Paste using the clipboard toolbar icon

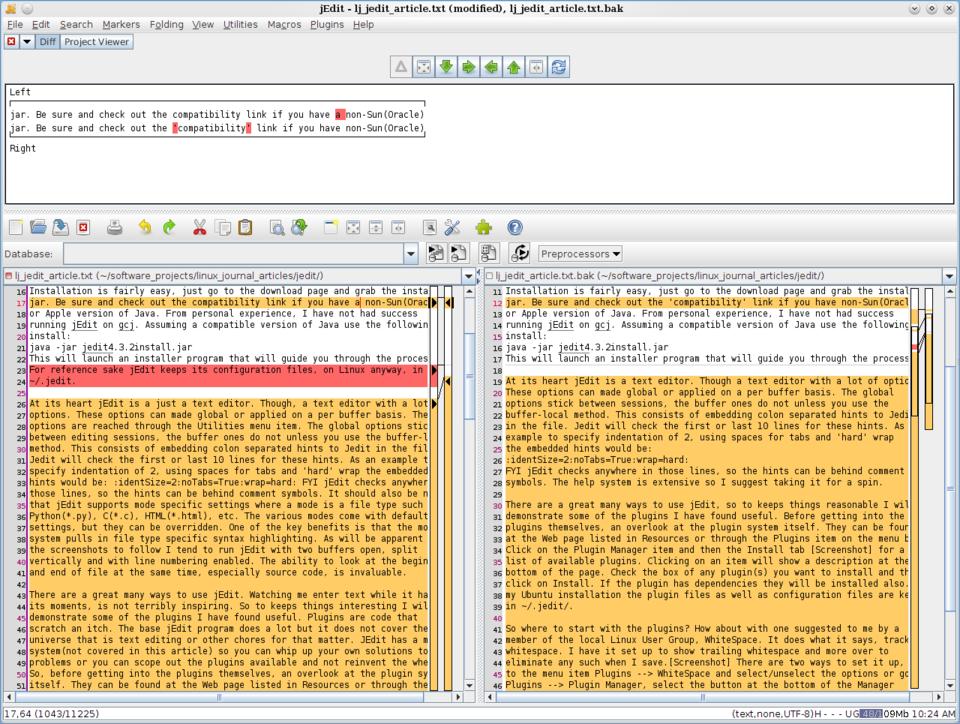point(245,228)
